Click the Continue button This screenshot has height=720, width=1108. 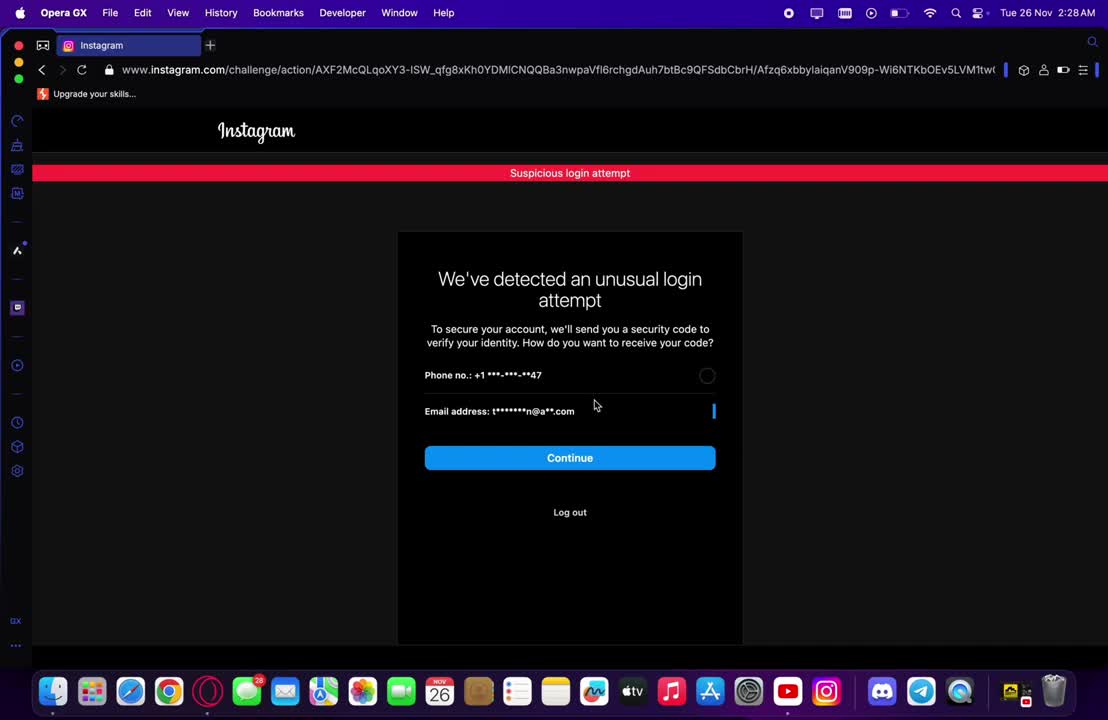(x=570, y=458)
